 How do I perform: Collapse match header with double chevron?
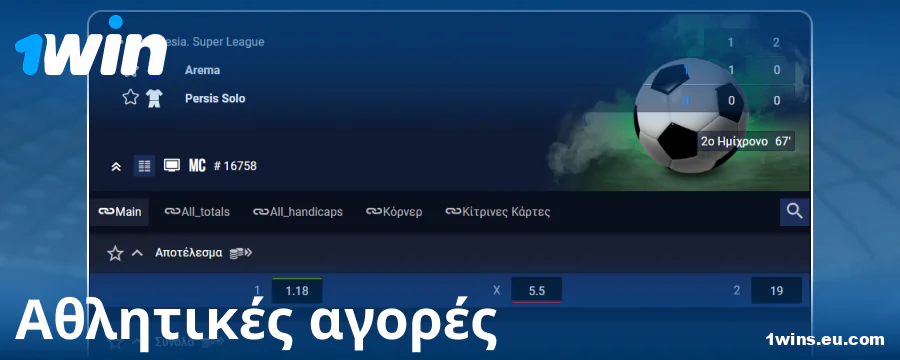(116, 167)
